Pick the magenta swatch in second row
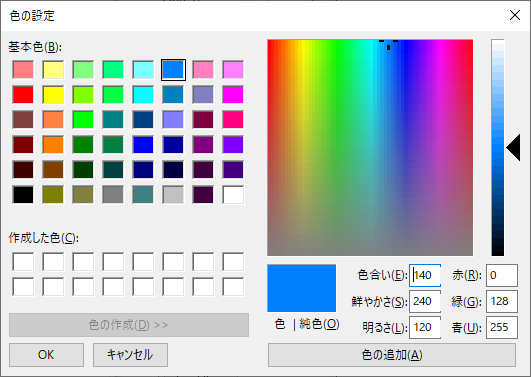 point(233,95)
